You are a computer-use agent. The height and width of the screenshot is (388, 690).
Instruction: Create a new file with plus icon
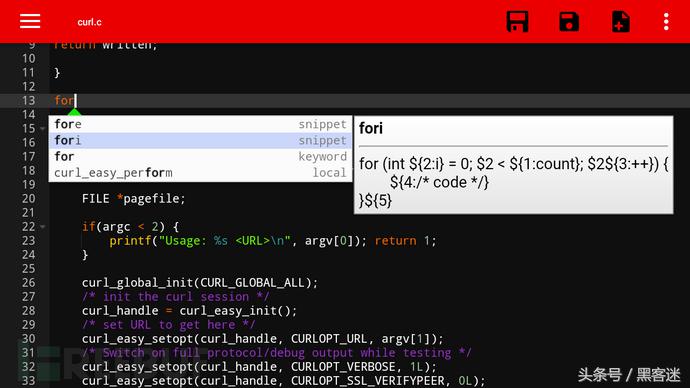click(x=620, y=22)
